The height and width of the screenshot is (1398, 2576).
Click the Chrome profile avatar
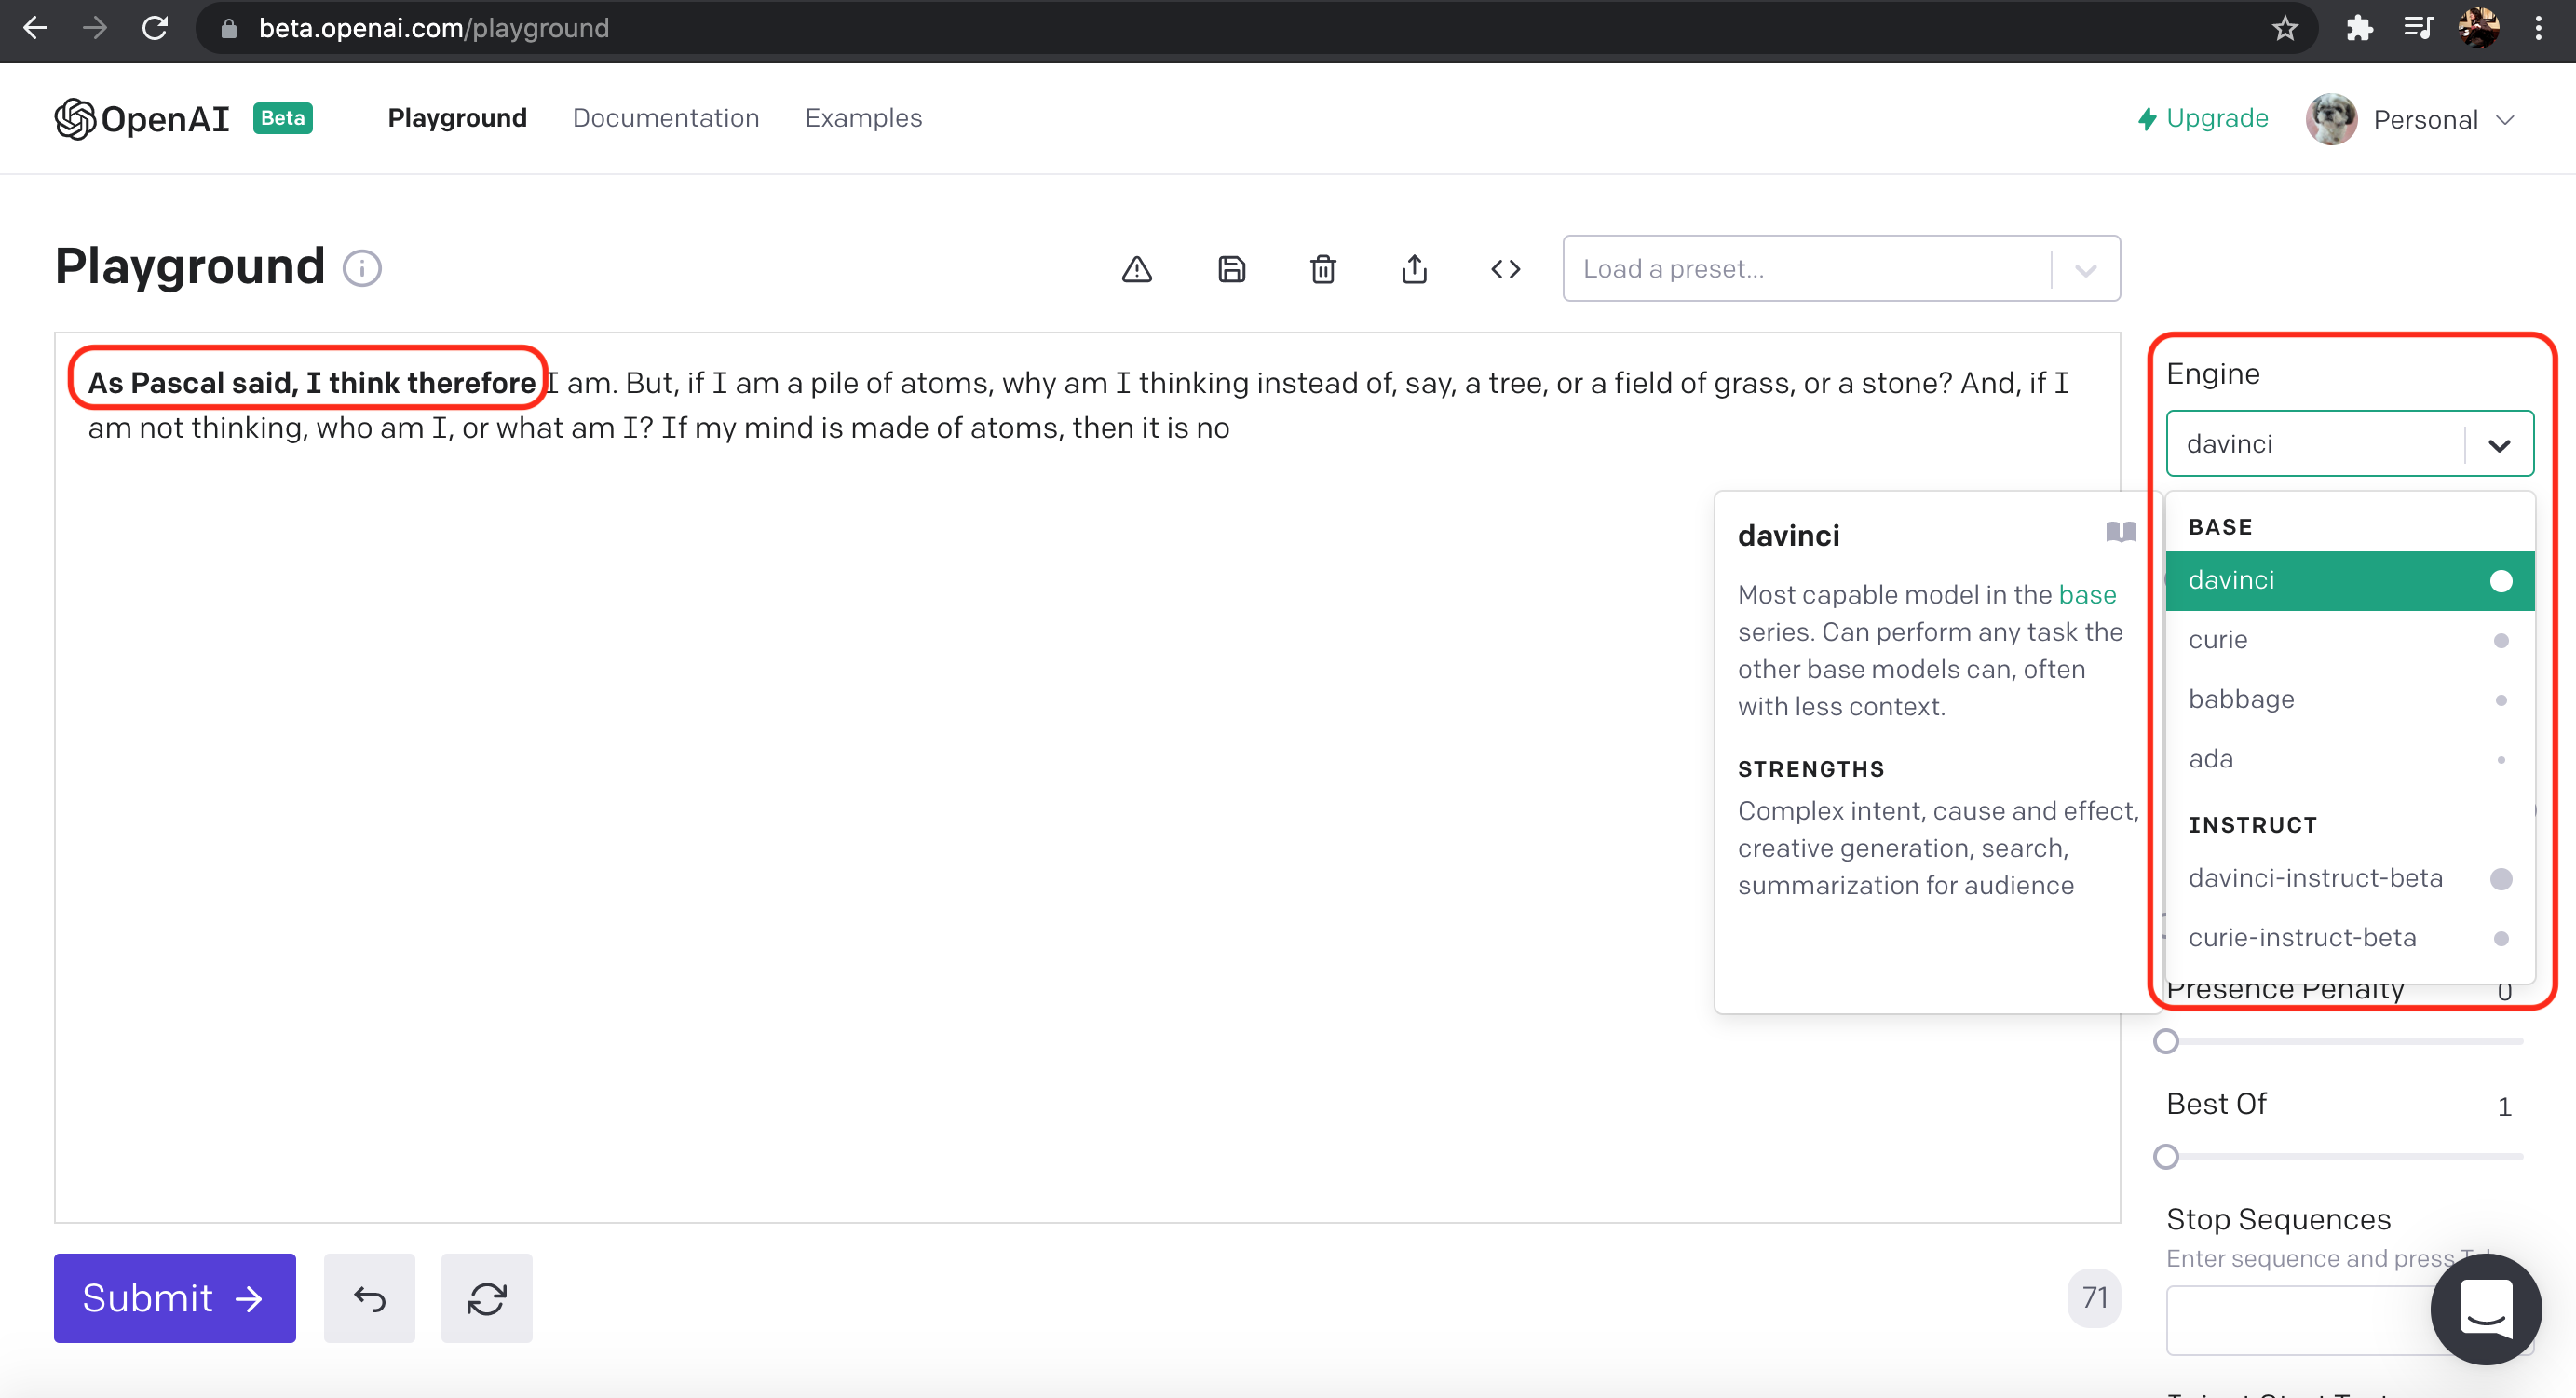coord(2479,28)
